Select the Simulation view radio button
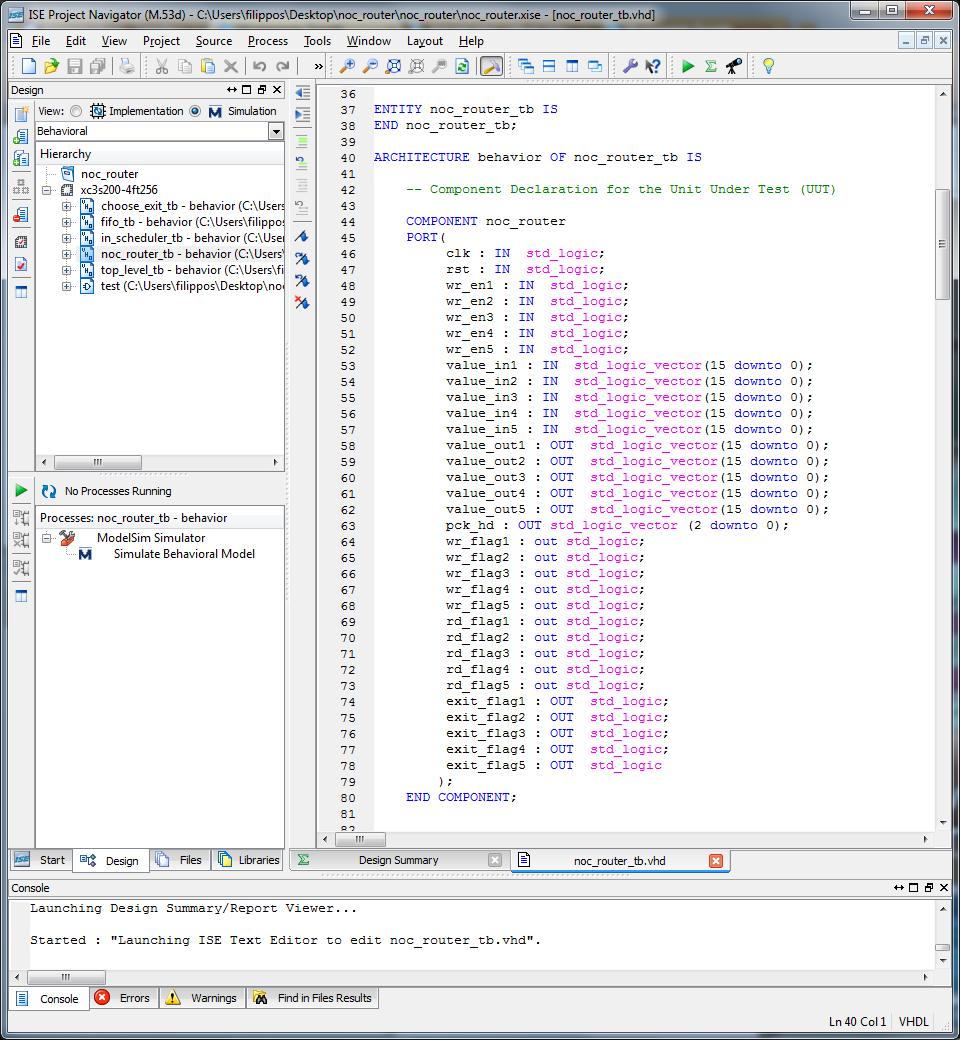This screenshot has width=960, height=1040. coord(195,111)
